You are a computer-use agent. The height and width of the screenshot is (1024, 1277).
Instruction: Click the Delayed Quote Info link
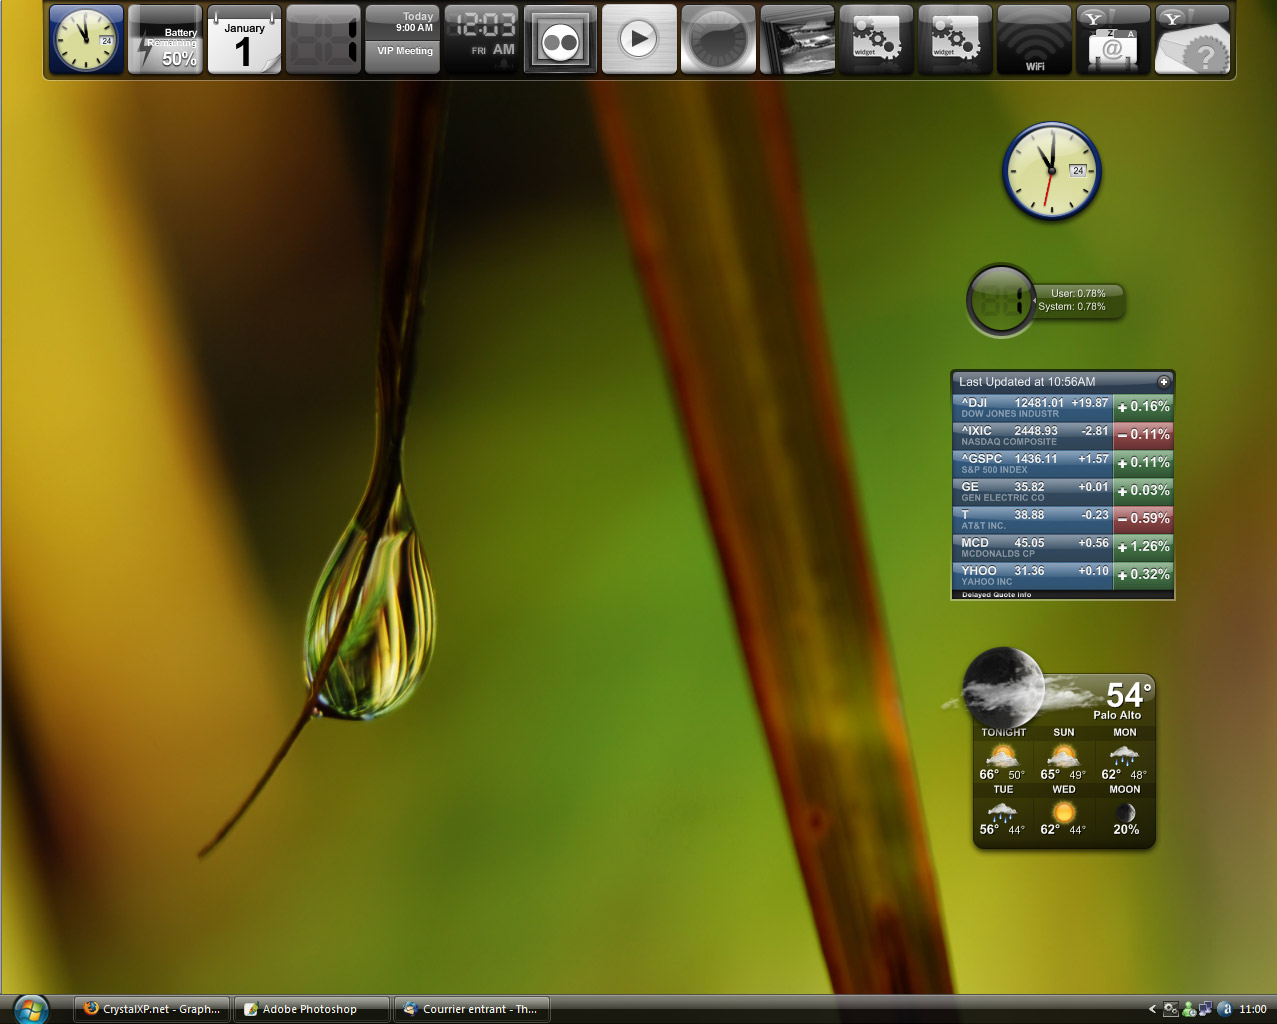[996, 595]
